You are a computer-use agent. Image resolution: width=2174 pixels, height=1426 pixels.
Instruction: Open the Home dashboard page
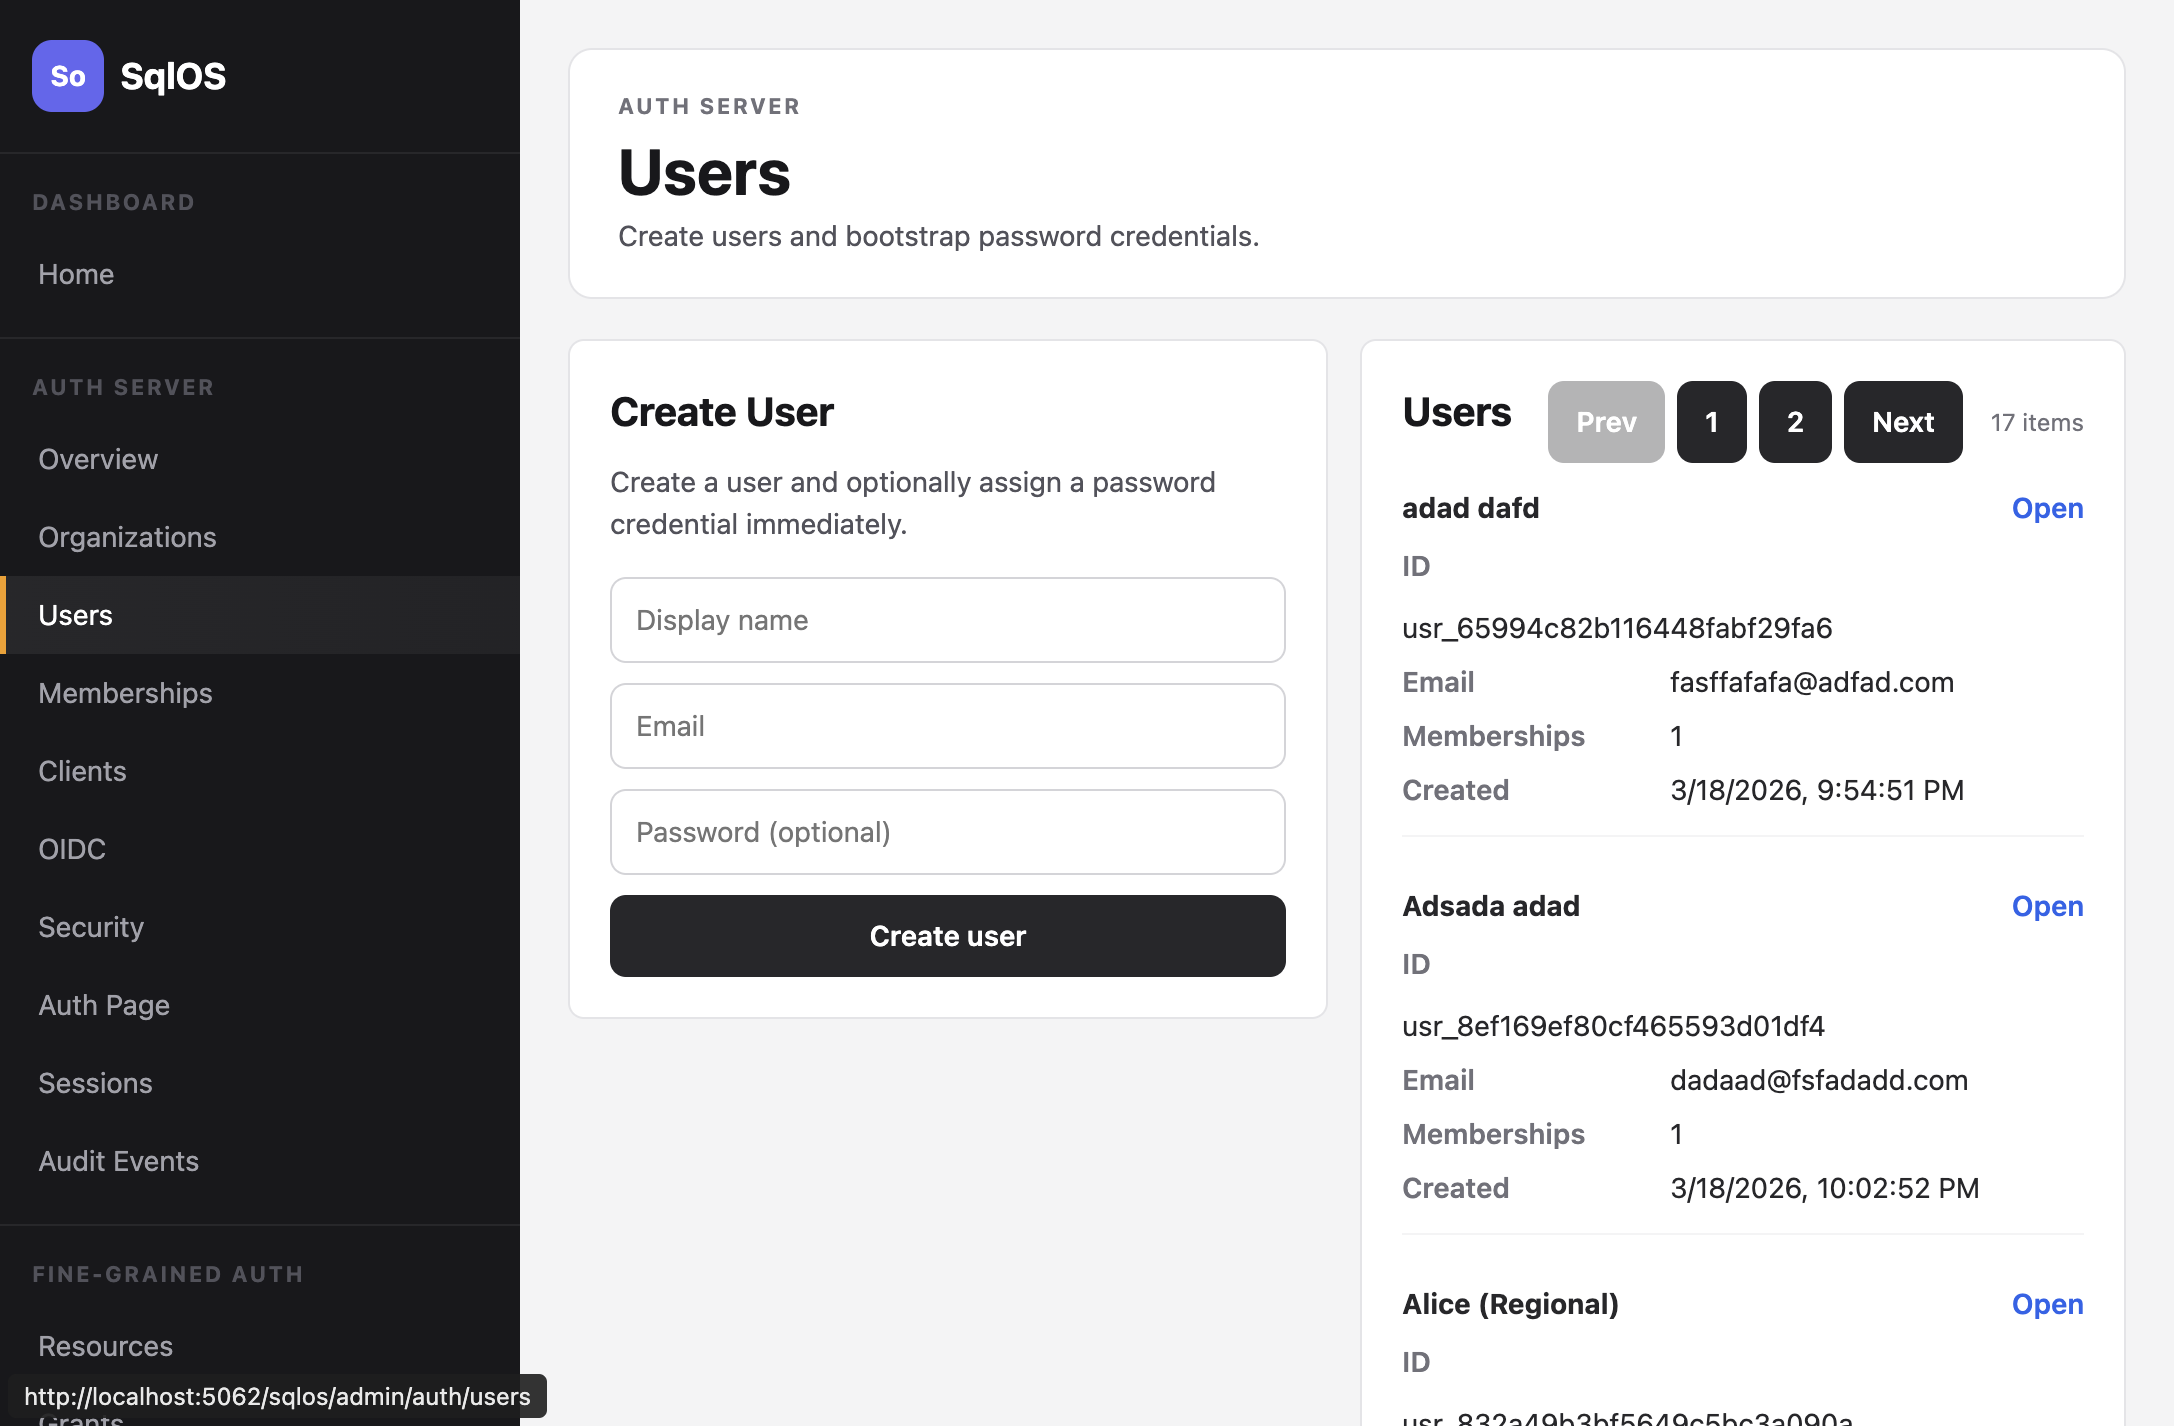pyautogui.click(x=76, y=274)
